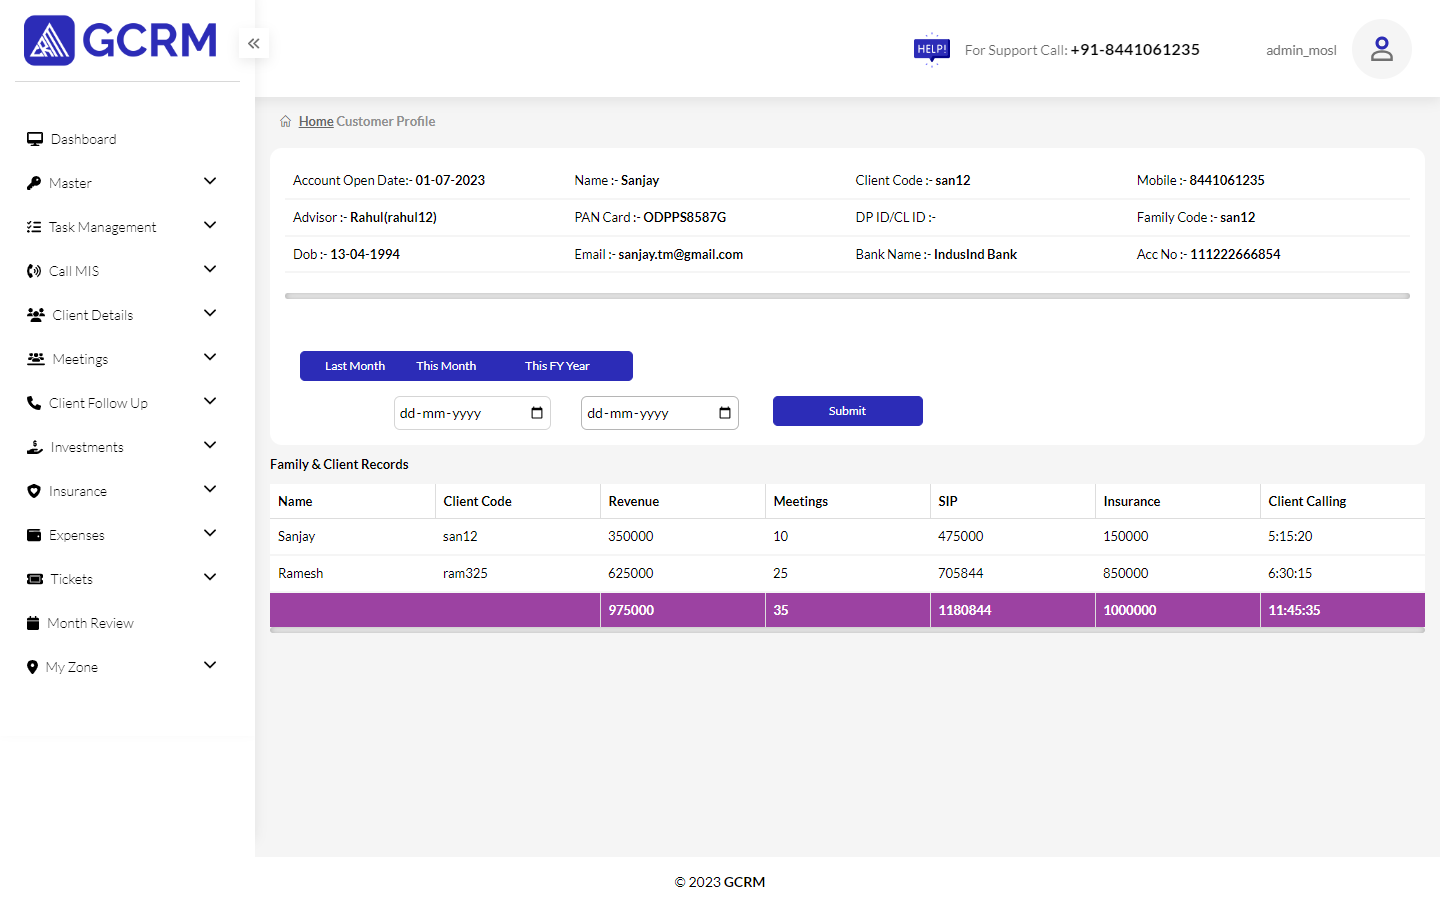
Task: Open the Client Details menu item
Action: coord(92,315)
